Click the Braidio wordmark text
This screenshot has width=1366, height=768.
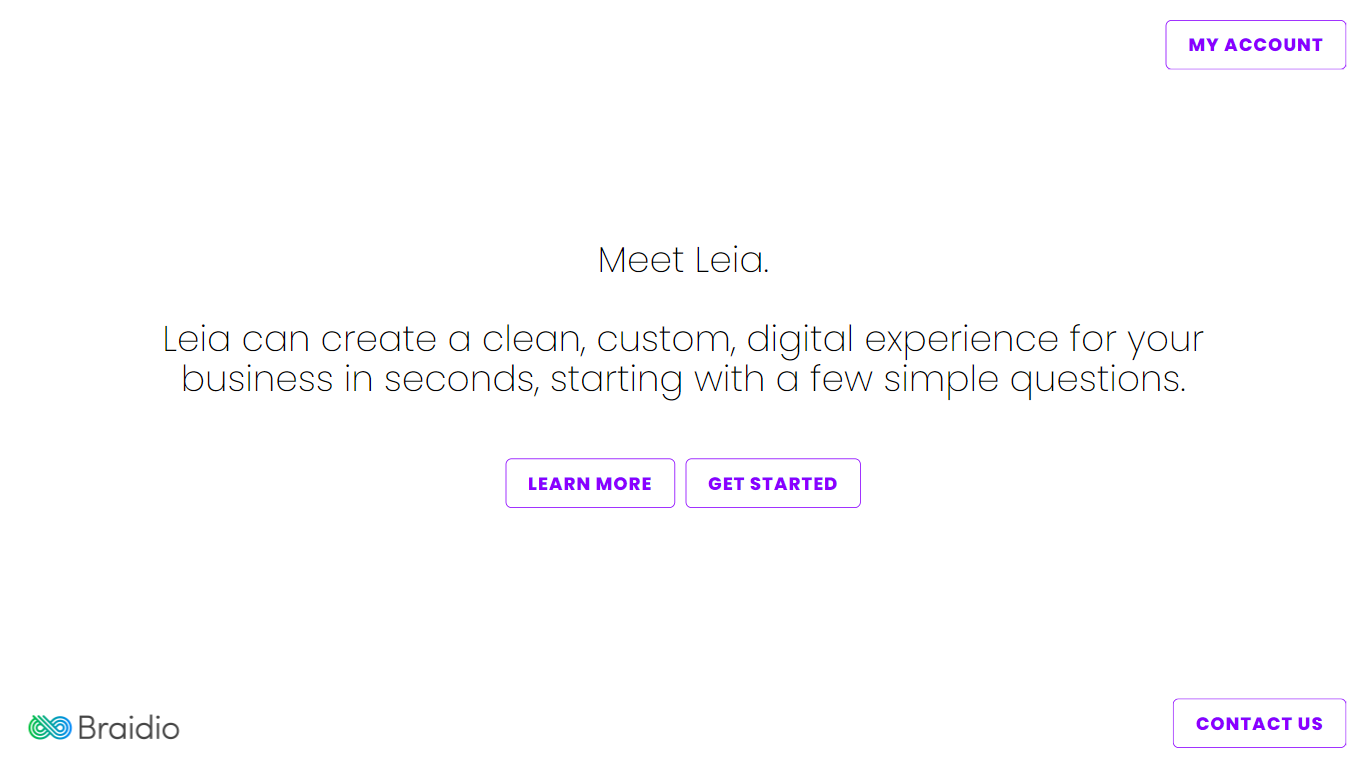pyautogui.click(x=128, y=727)
